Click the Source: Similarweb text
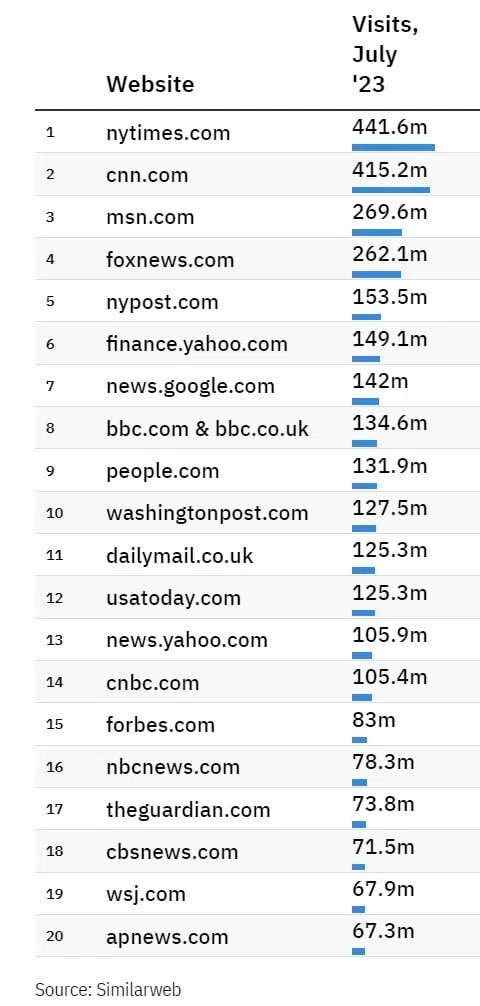Image resolution: width=480 pixels, height=1006 pixels. click(x=108, y=988)
